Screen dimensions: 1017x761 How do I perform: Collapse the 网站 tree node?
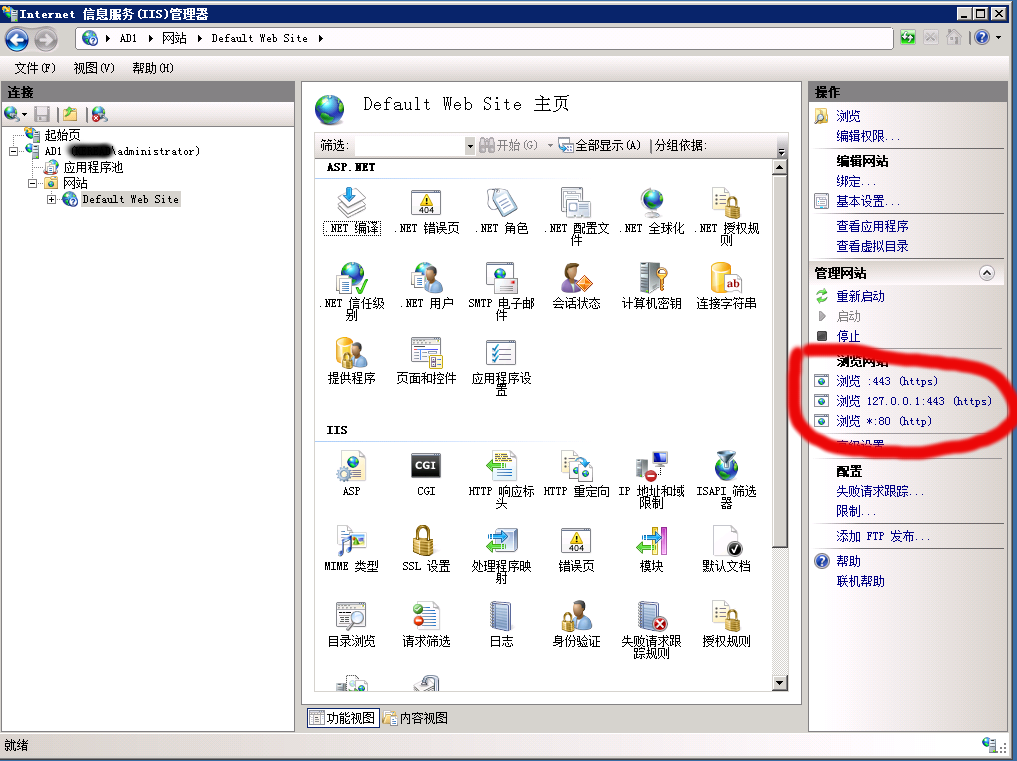33,184
